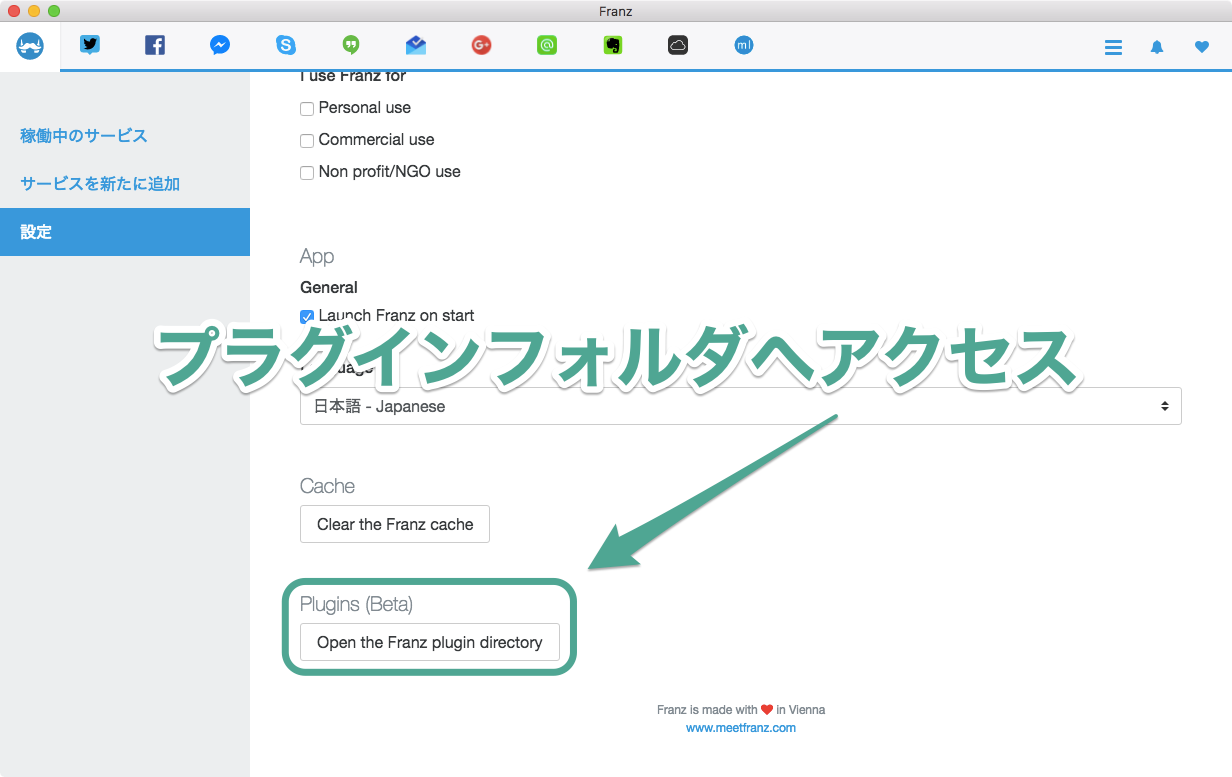Open the blue 'ml' service tab
The height and width of the screenshot is (777, 1232).
[x=743, y=45]
